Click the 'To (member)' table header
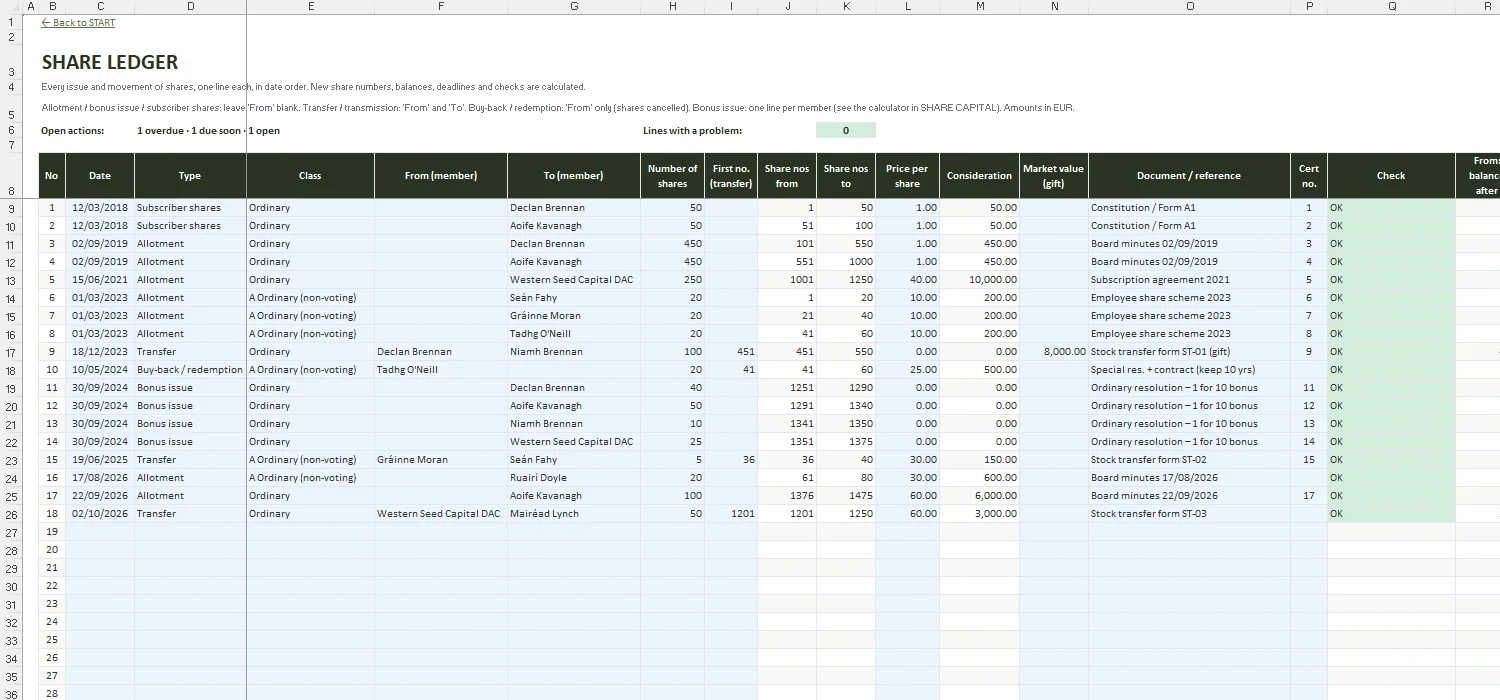1500x700 pixels. [574, 176]
